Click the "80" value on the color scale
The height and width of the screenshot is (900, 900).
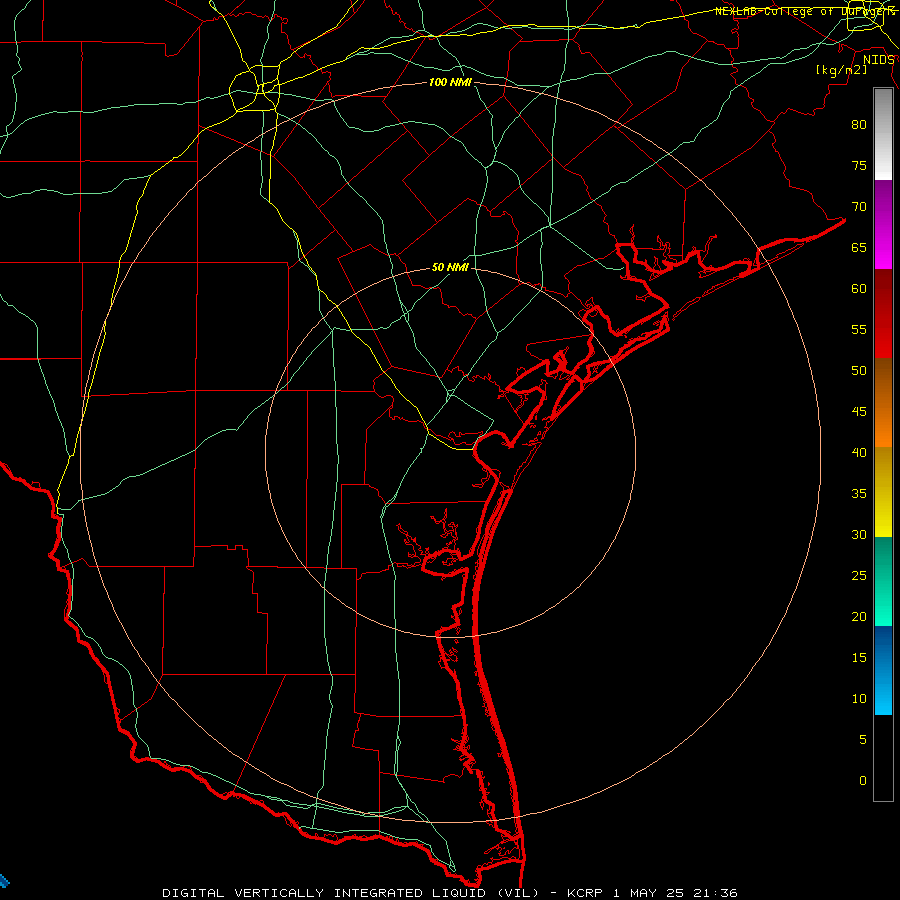(859, 125)
